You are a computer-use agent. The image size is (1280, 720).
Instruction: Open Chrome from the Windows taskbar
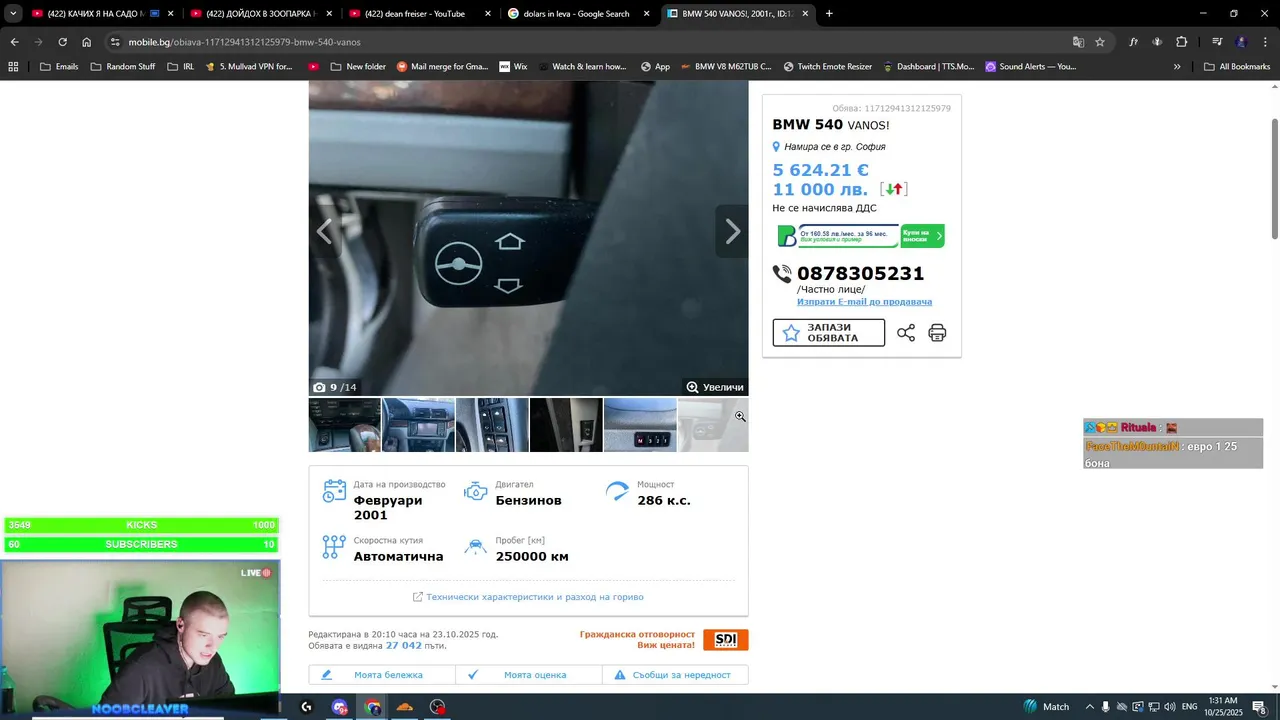pyautogui.click(x=373, y=707)
